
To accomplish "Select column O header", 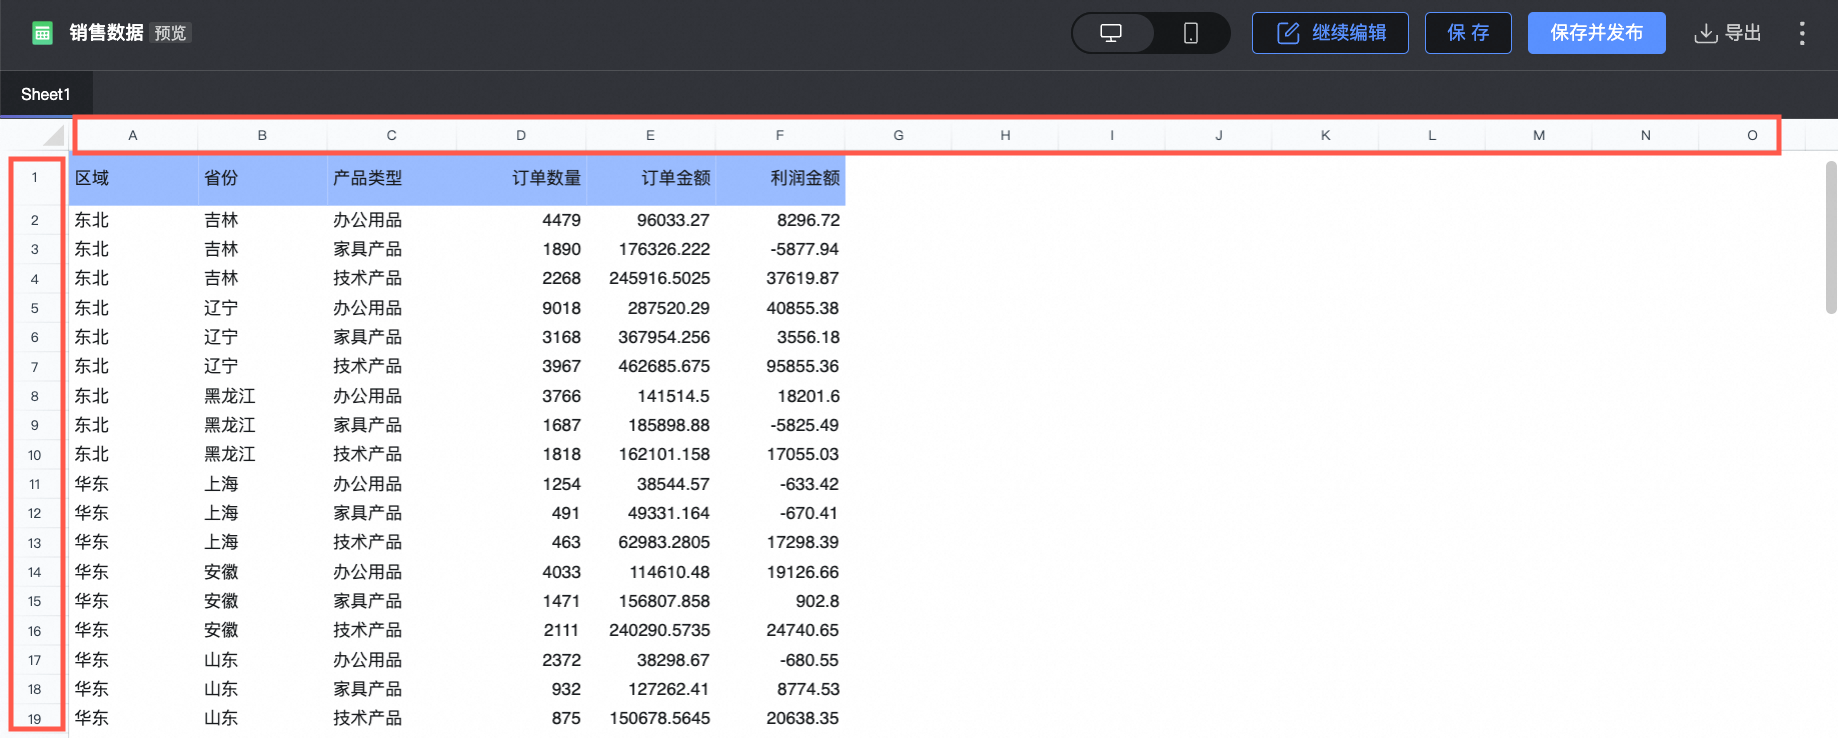I will [1752, 135].
